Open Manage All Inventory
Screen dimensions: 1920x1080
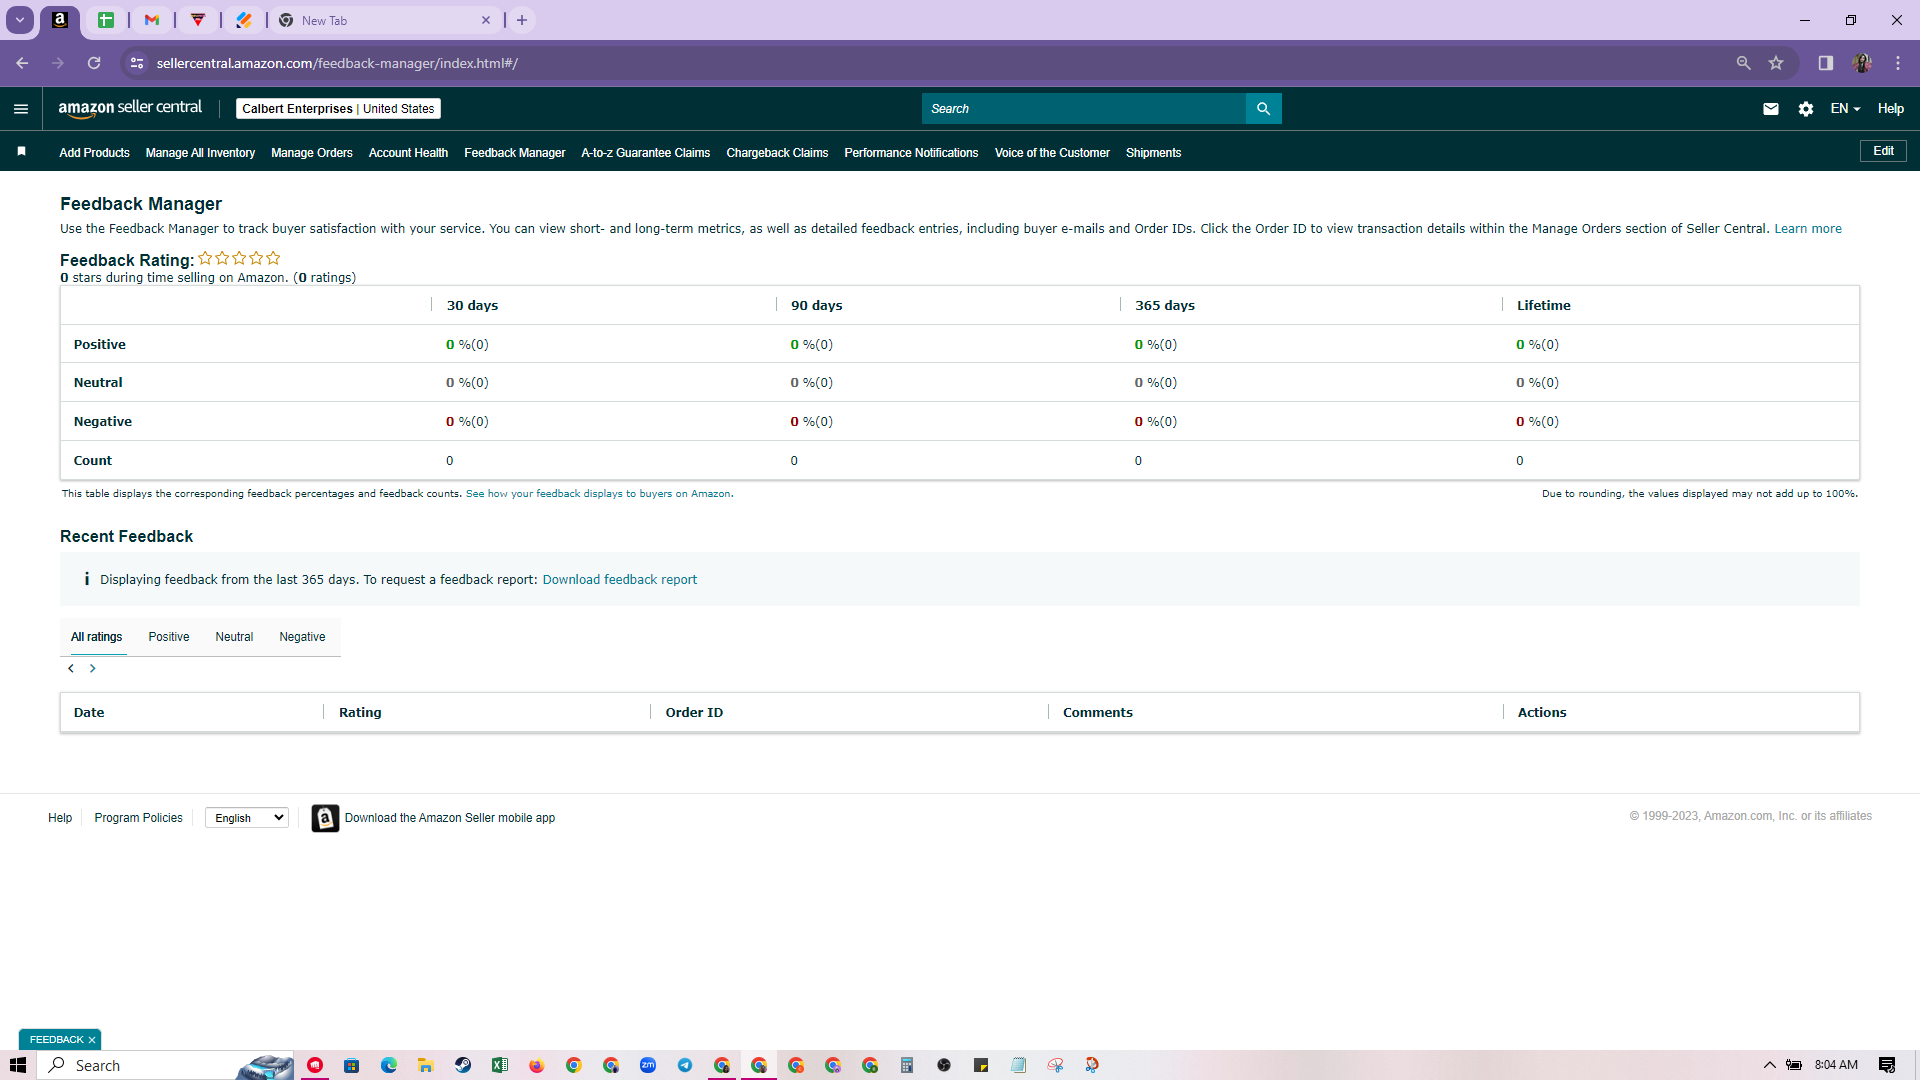coord(200,153)
